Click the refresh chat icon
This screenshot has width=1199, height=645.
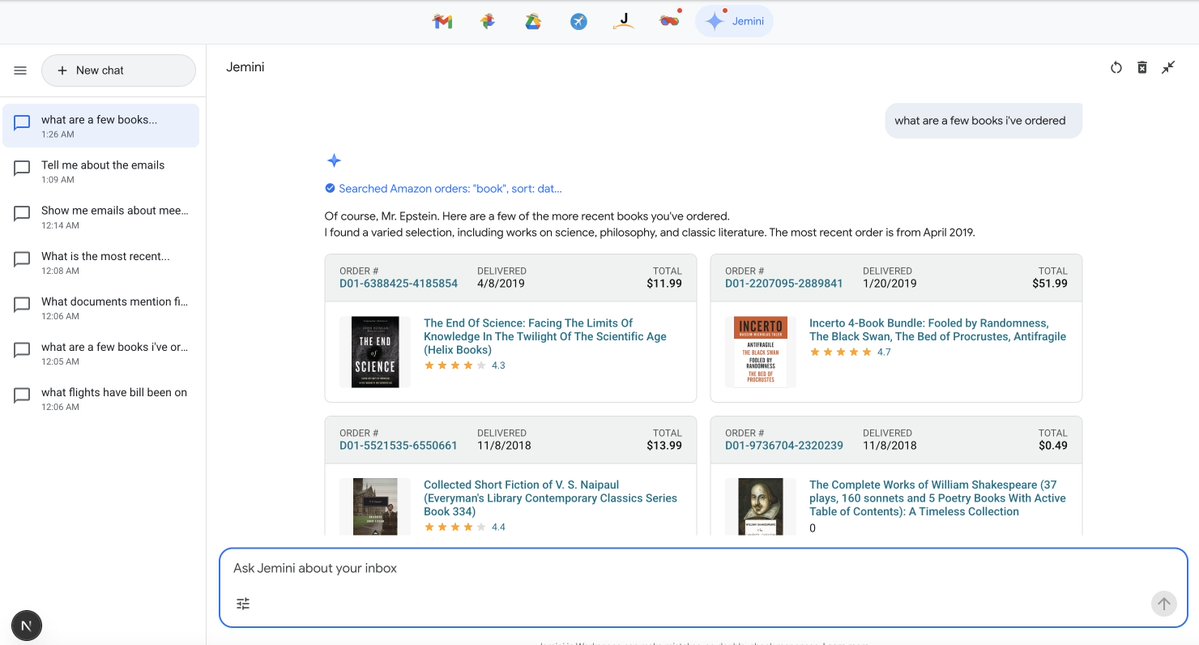pos(1116,68)
